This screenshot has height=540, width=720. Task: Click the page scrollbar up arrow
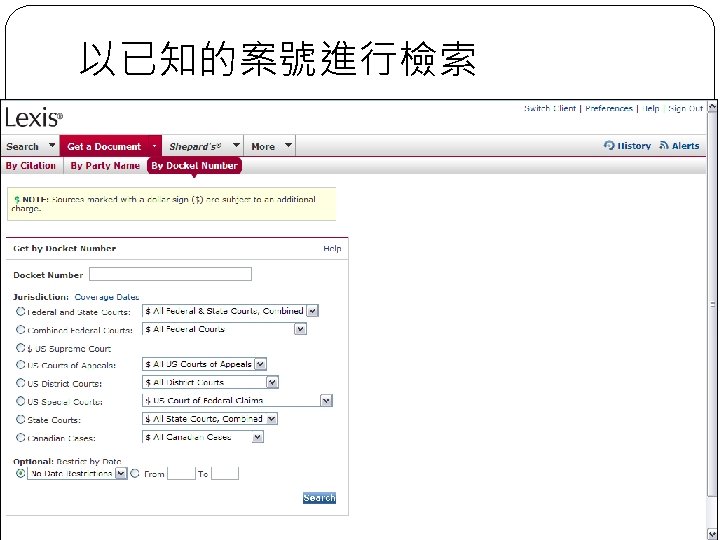[712, 107]
